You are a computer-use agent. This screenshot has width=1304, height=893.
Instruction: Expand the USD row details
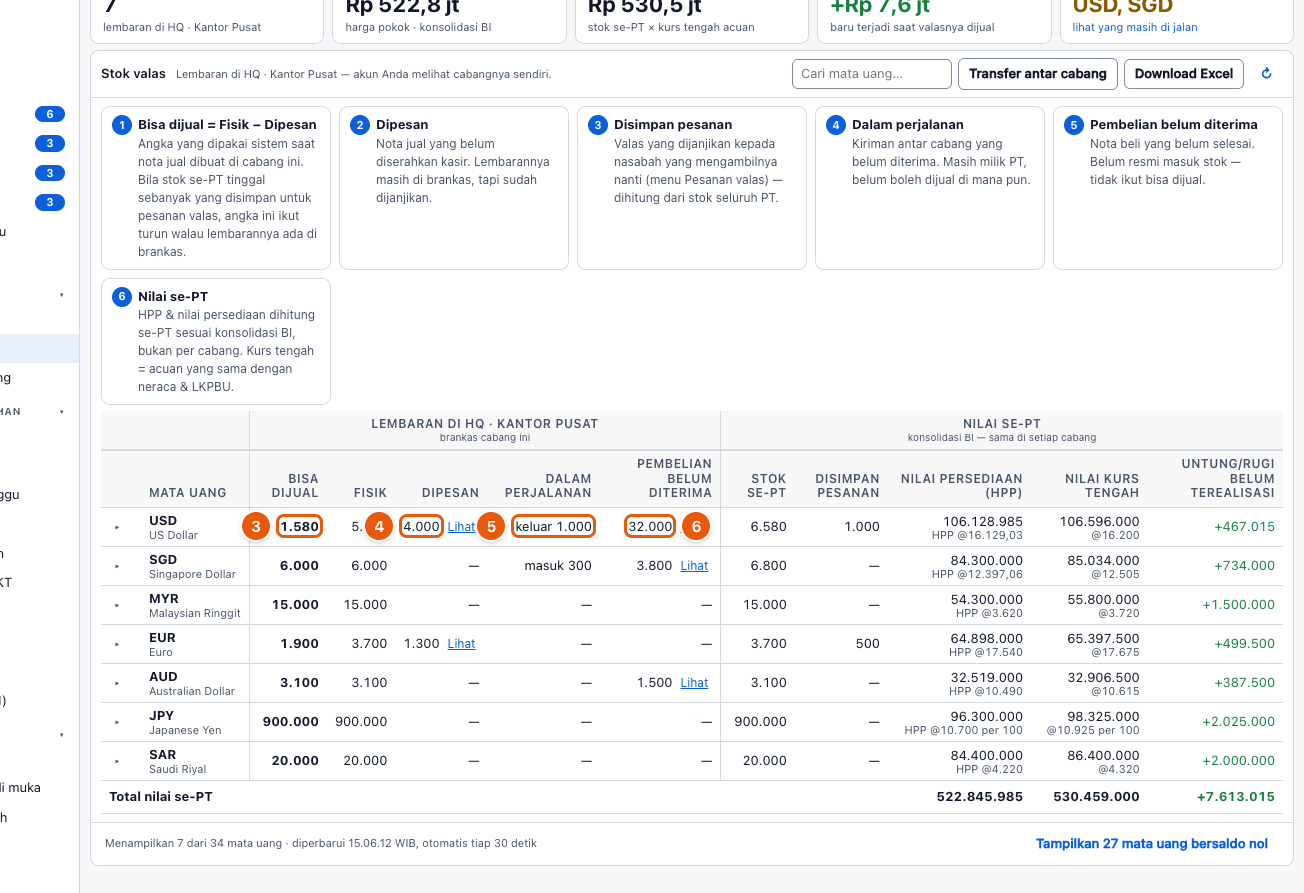117,527
